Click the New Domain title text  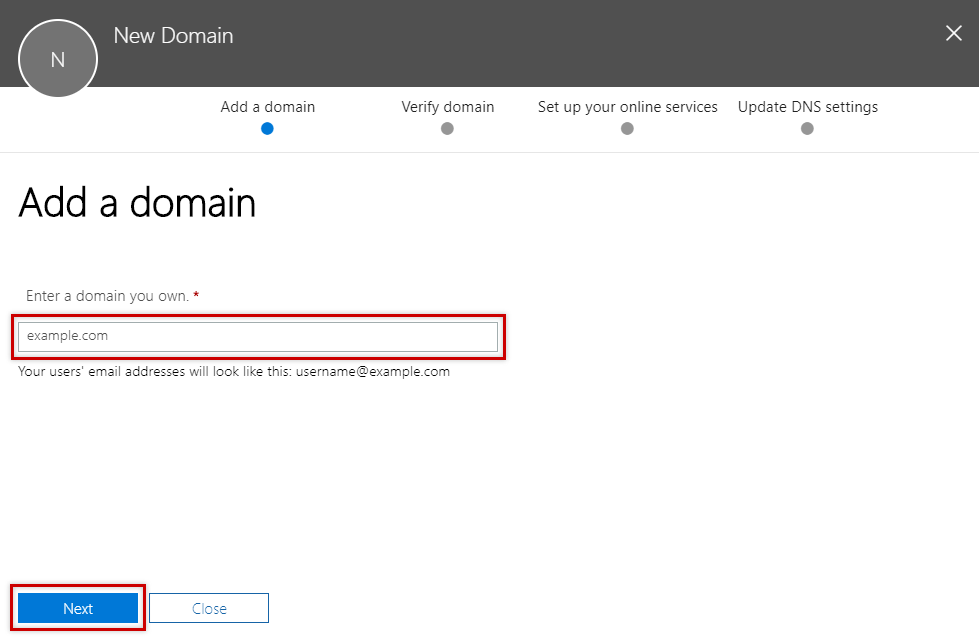tap(173, 36)
